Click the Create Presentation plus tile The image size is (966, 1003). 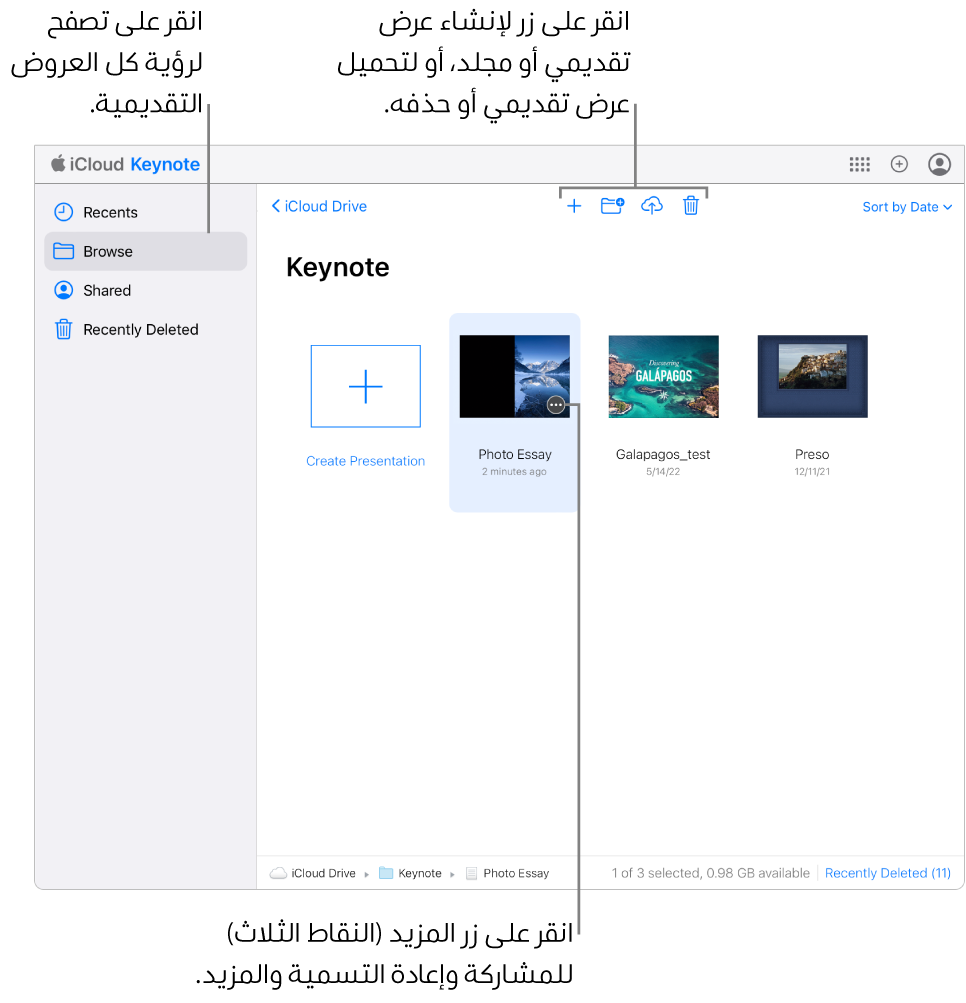[x=365, y=386]
